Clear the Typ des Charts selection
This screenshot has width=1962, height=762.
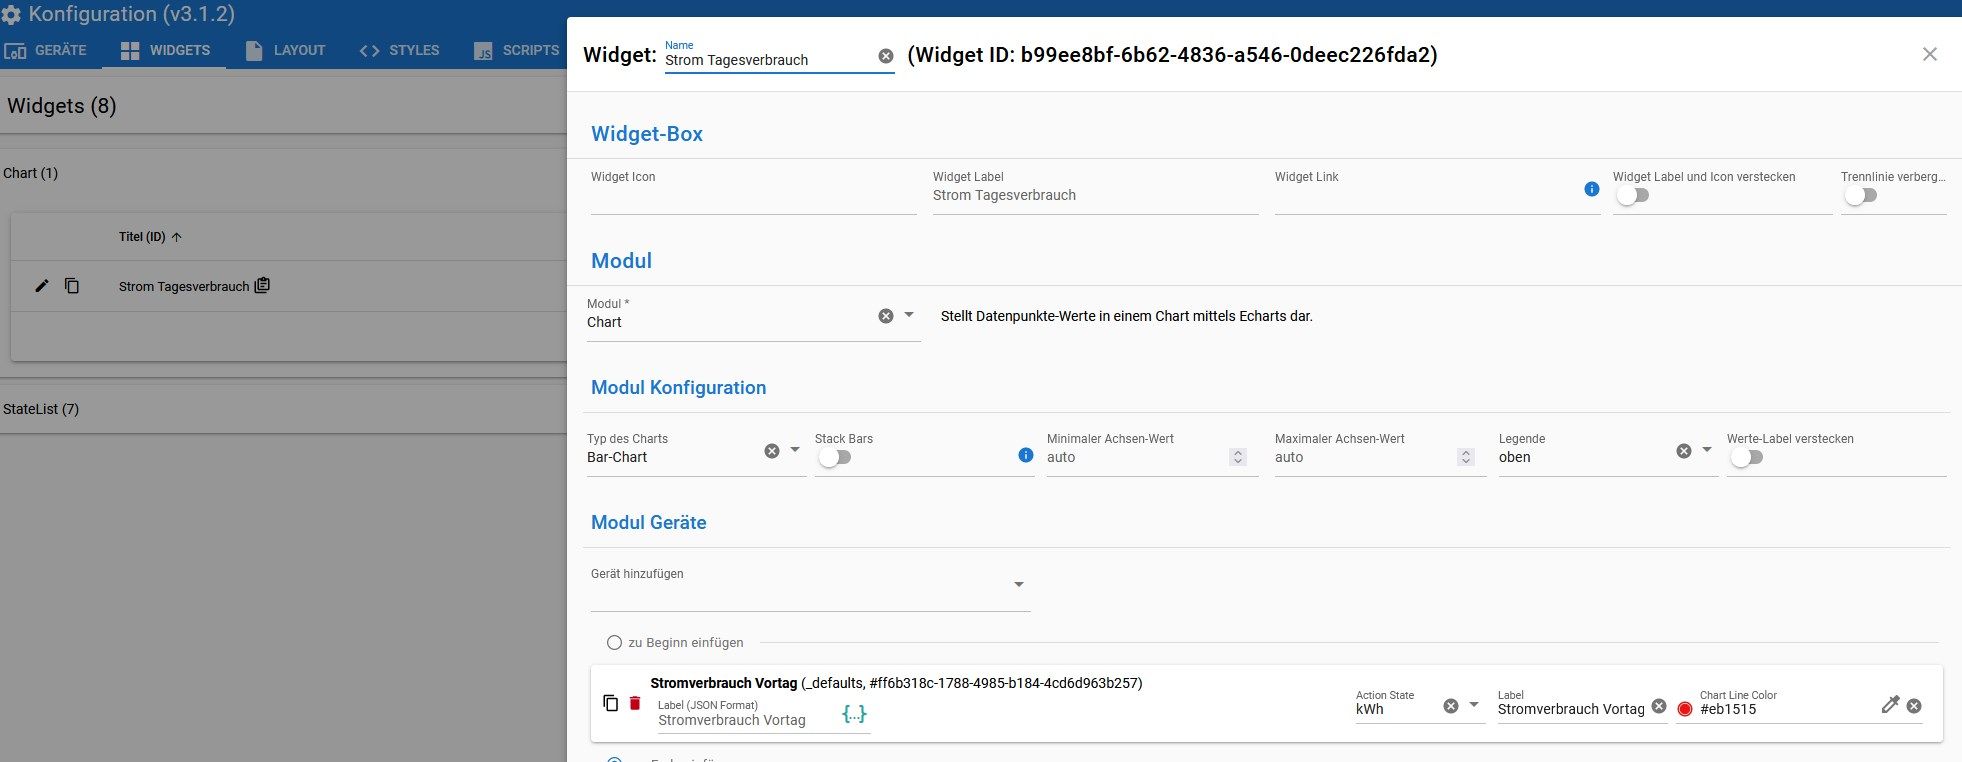coord(772,451)
